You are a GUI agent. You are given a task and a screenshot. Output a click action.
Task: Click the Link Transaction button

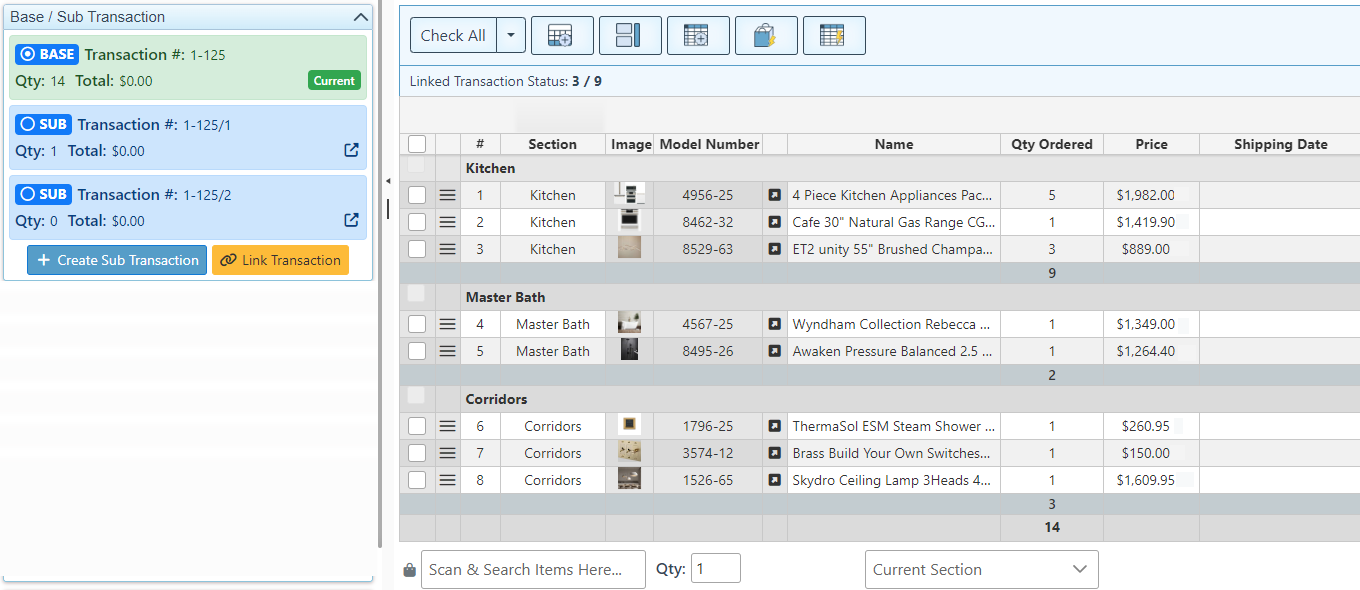click(280, 260)
